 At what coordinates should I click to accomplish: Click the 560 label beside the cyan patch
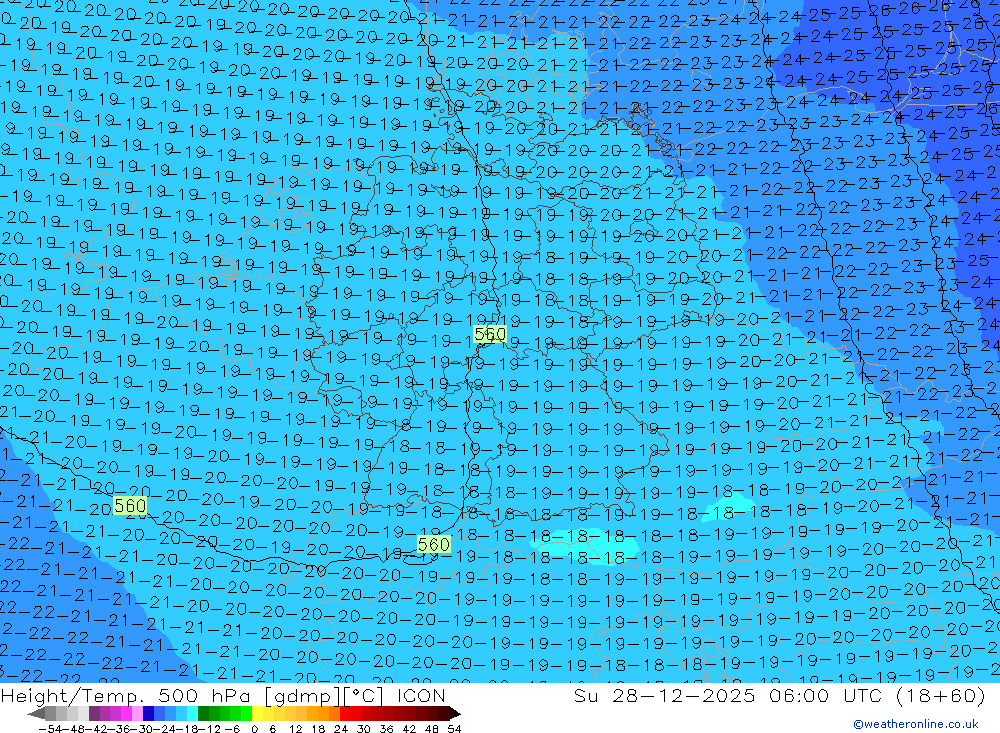(x=434, y=544)
